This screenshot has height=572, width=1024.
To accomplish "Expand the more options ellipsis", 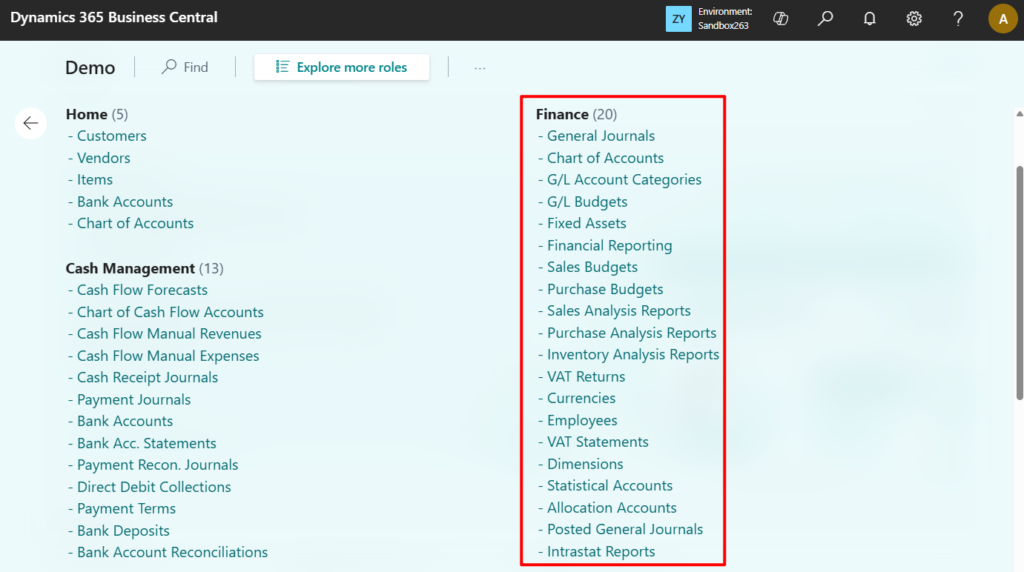I will pyautogui.click(x=480, y=68).
